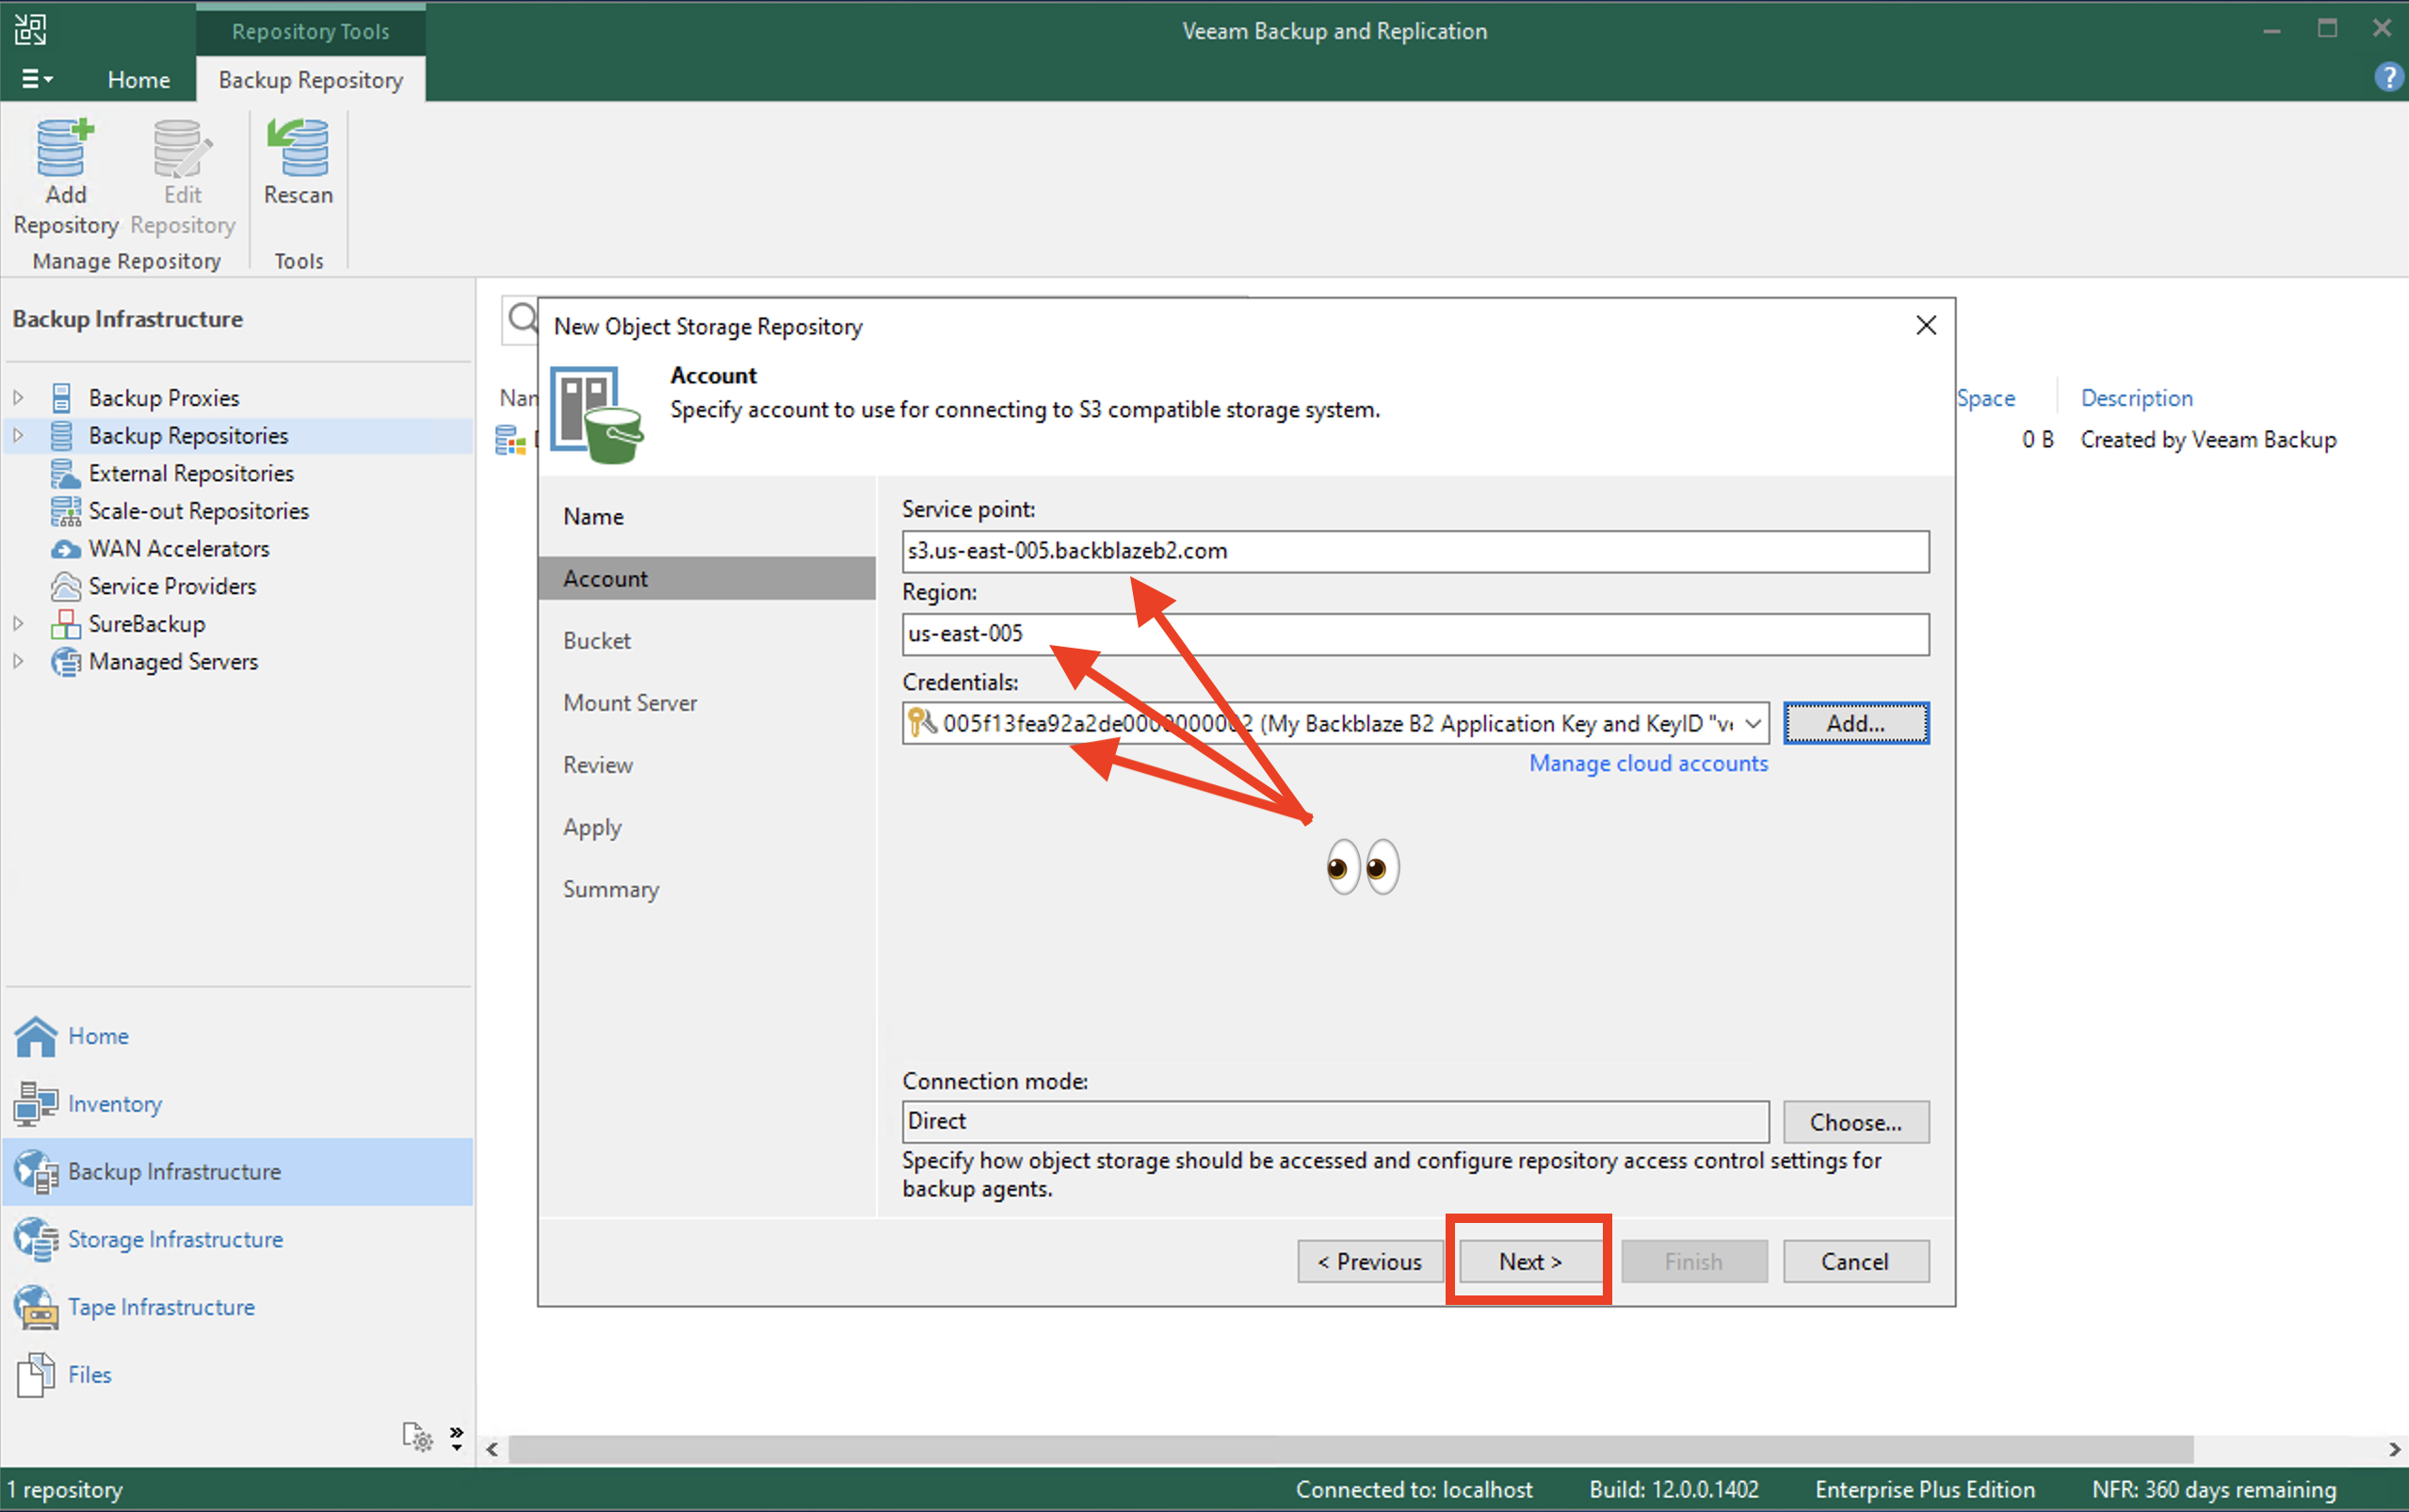Click the Service point input field
Screen dimensions: 2409x1512
click(x=1415, y=551)
